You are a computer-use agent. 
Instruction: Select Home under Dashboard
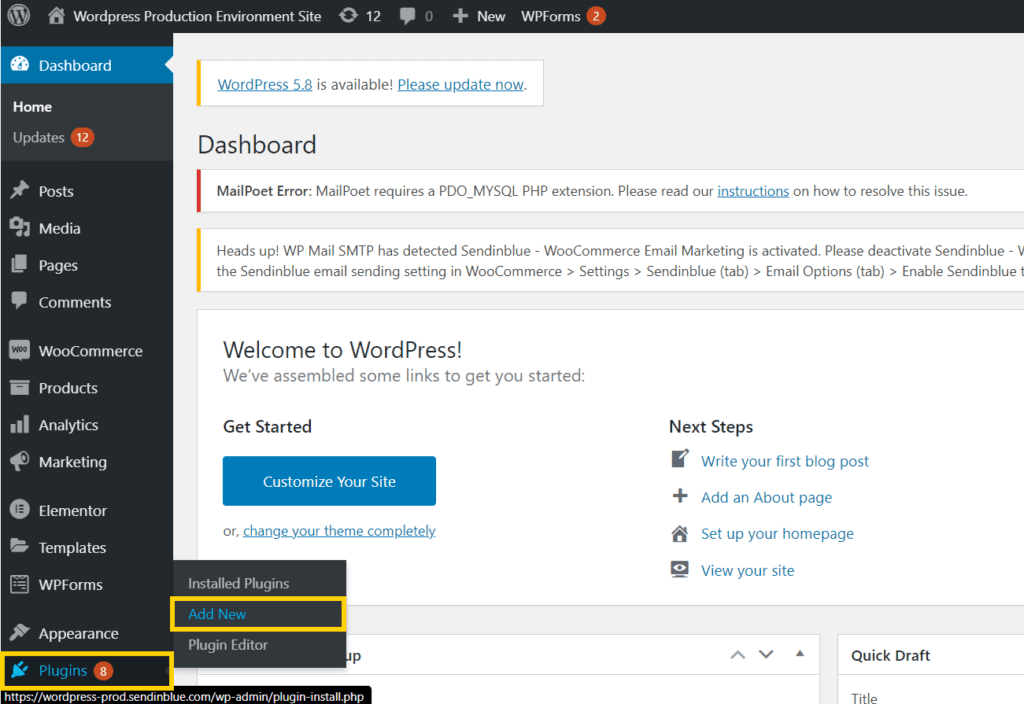point(33,106)
